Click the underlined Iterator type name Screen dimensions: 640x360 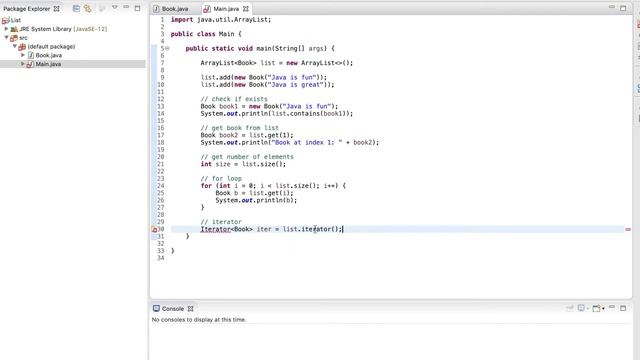tap(216, 229)
